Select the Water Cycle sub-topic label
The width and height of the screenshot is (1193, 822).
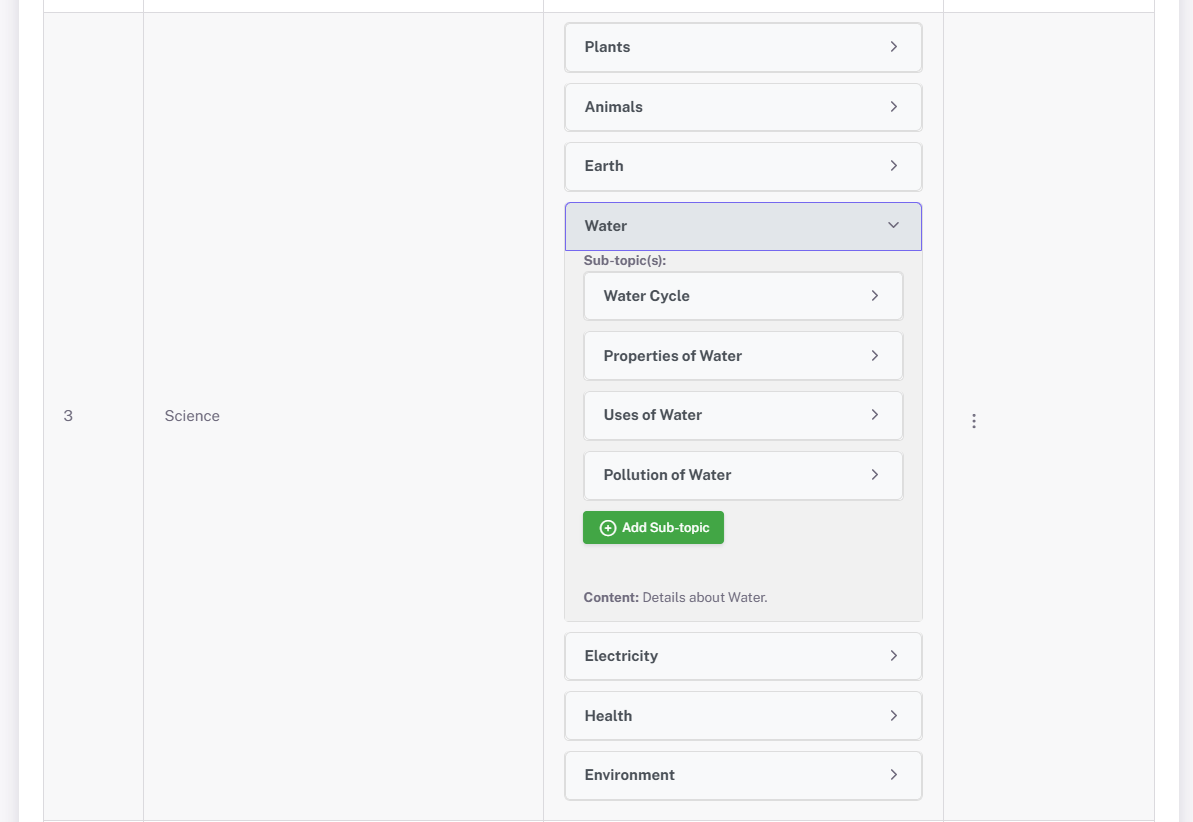[x=646, y=296]
